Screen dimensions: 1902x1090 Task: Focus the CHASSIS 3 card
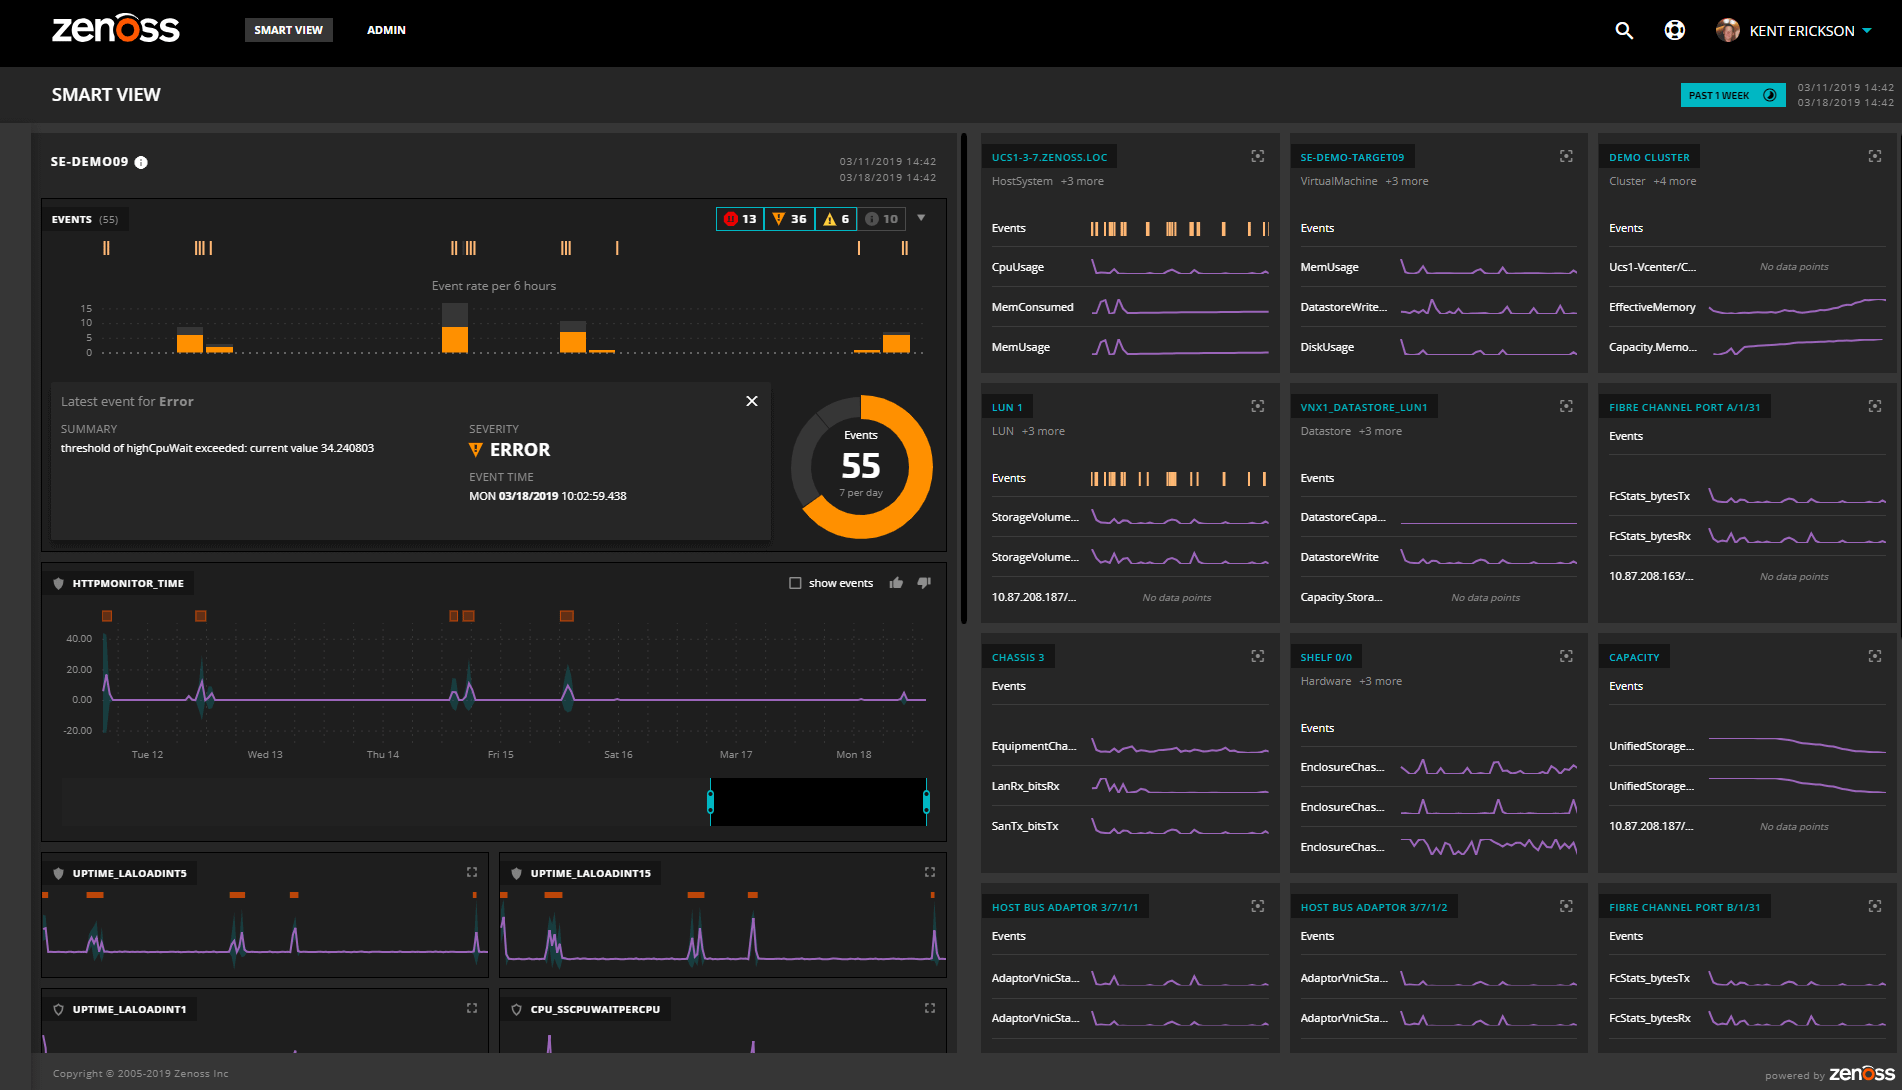pyautogui.click(x=1258, y=656)
